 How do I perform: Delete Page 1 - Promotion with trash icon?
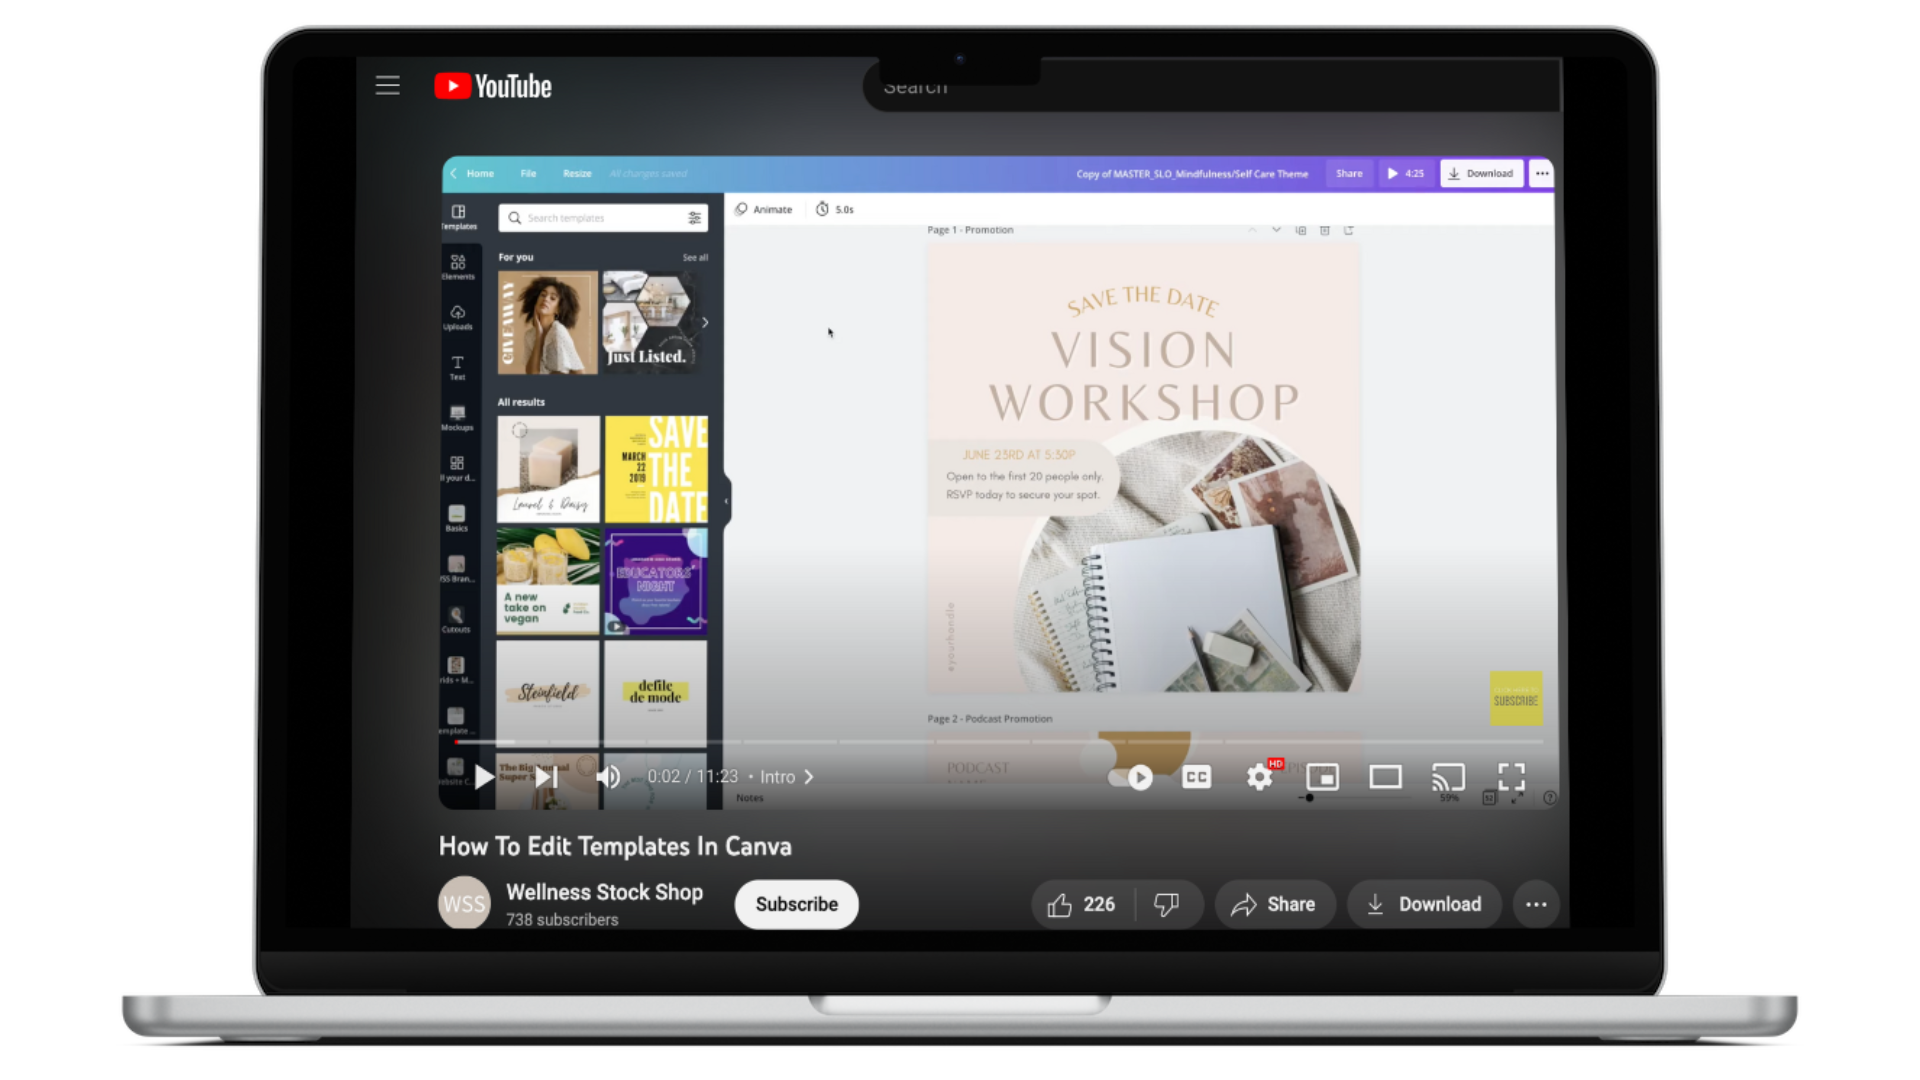[1325, 230]
